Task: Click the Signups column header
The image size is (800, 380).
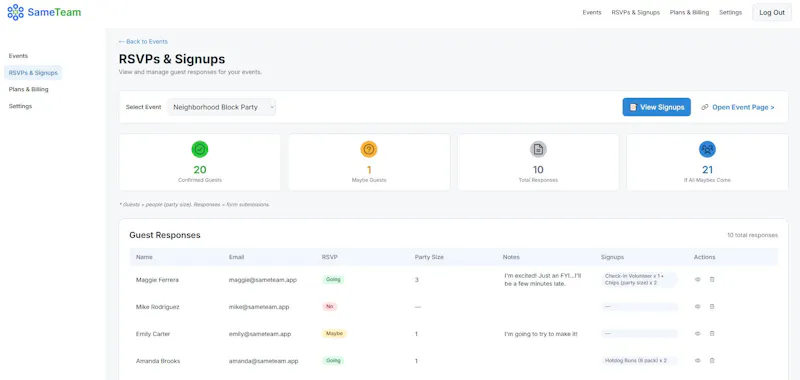Action: pos(612,257)
